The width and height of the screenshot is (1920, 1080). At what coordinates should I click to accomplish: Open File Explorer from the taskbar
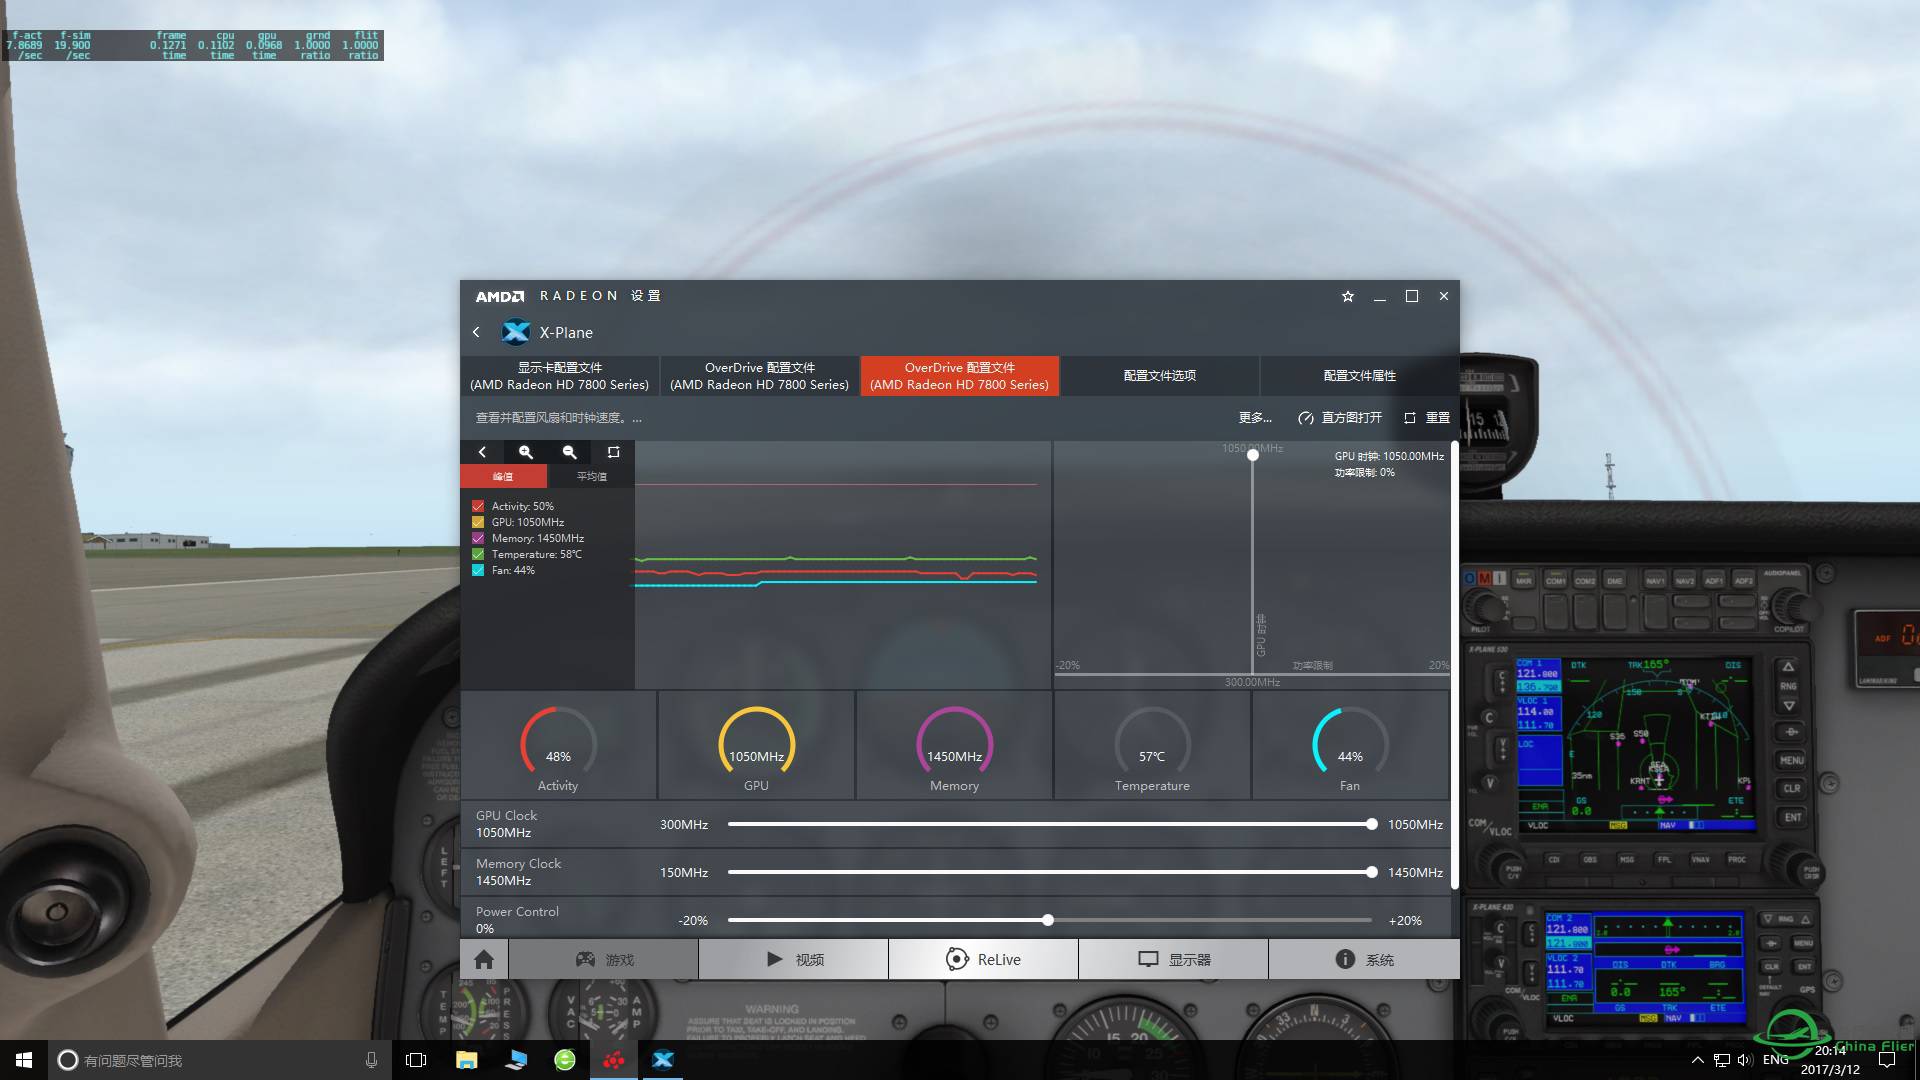click(x=466, y=1060)
